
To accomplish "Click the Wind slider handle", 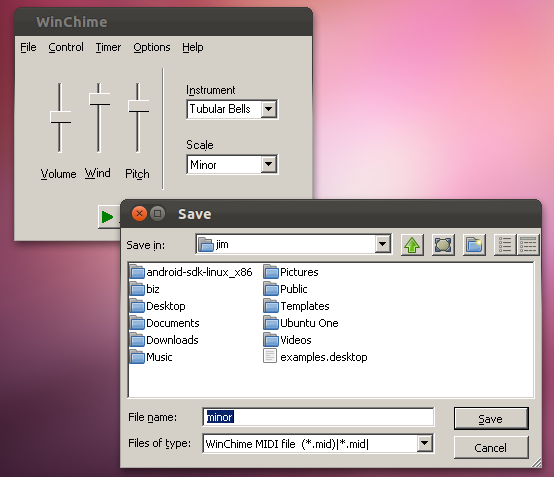I will pos(99,99).
